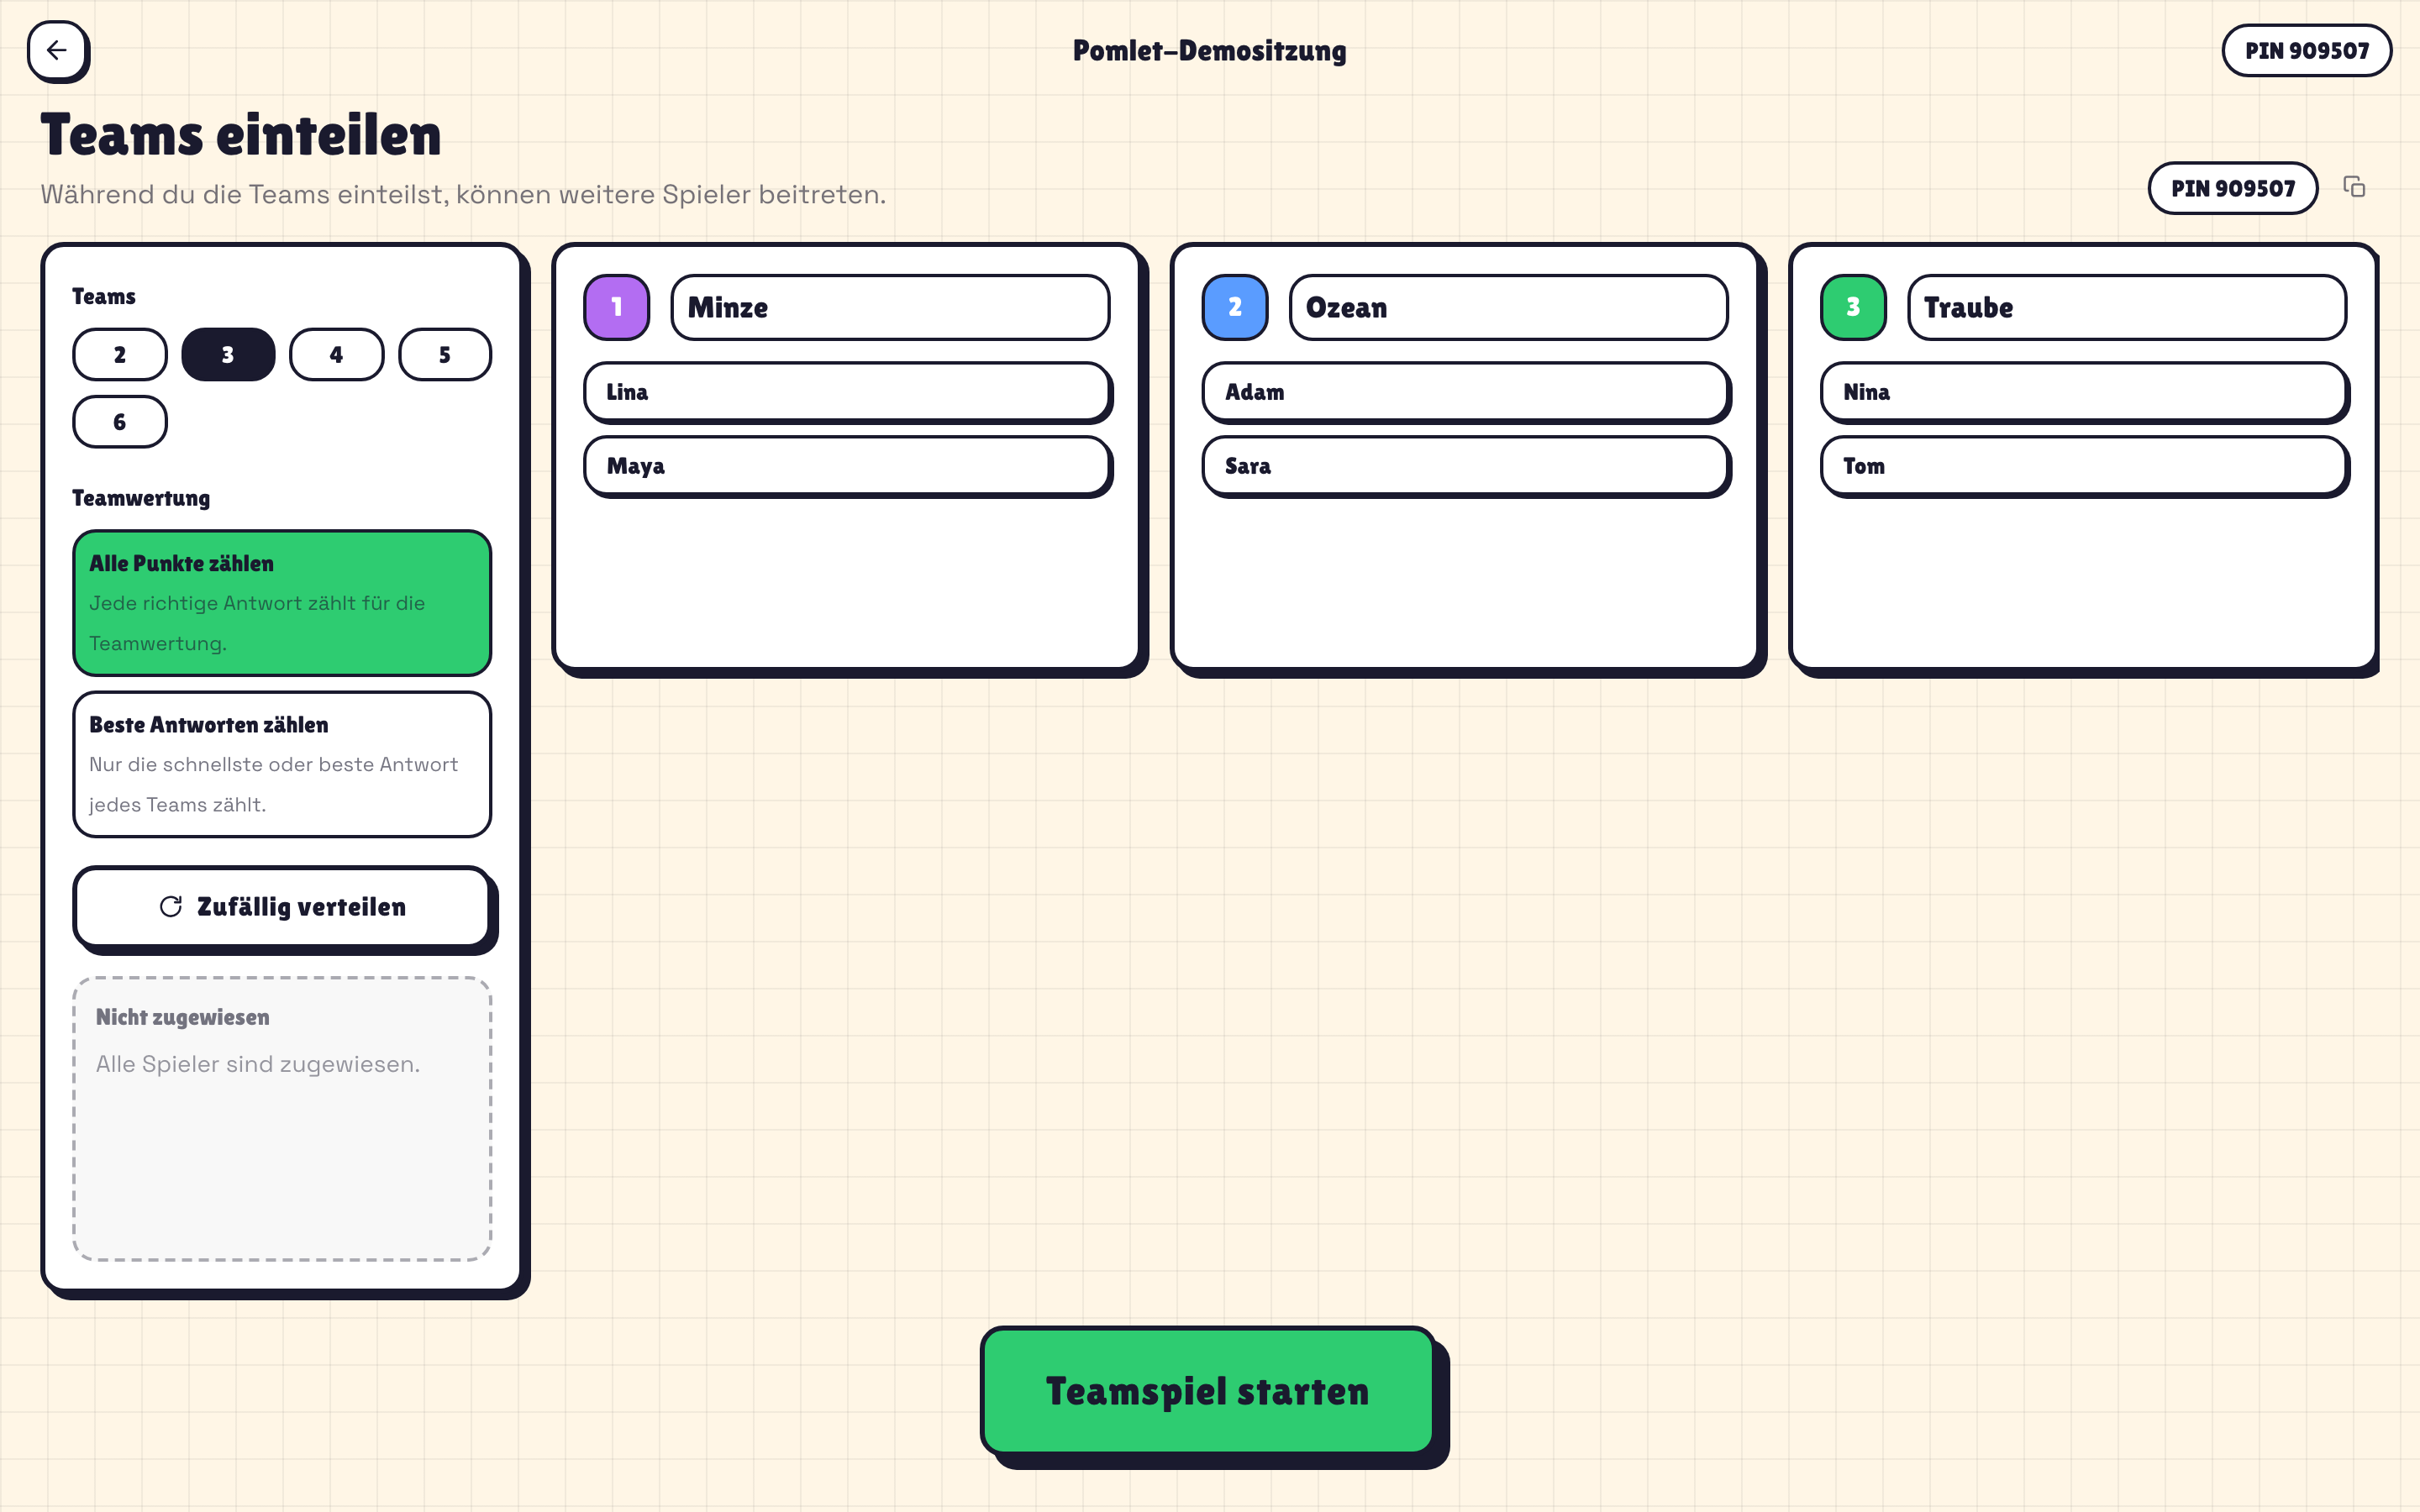Select player Lina in team Minze
Screen dimensions: 2420x1512
[x=847, y=392]
